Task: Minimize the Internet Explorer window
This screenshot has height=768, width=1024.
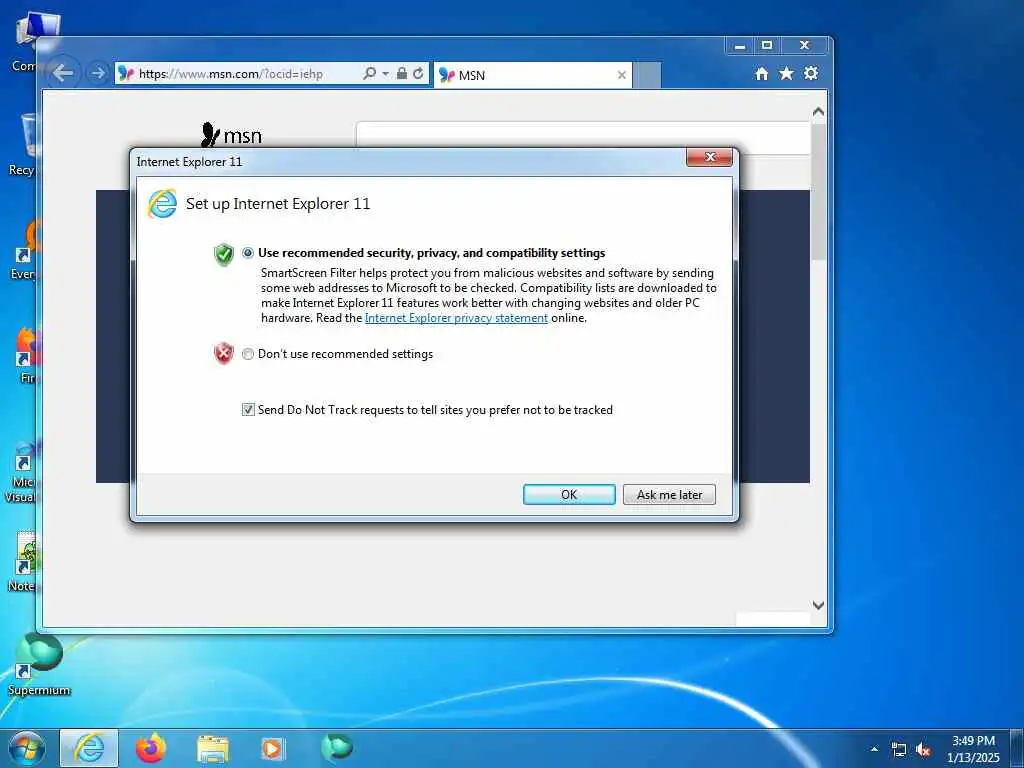Action: tap(739, 46)
